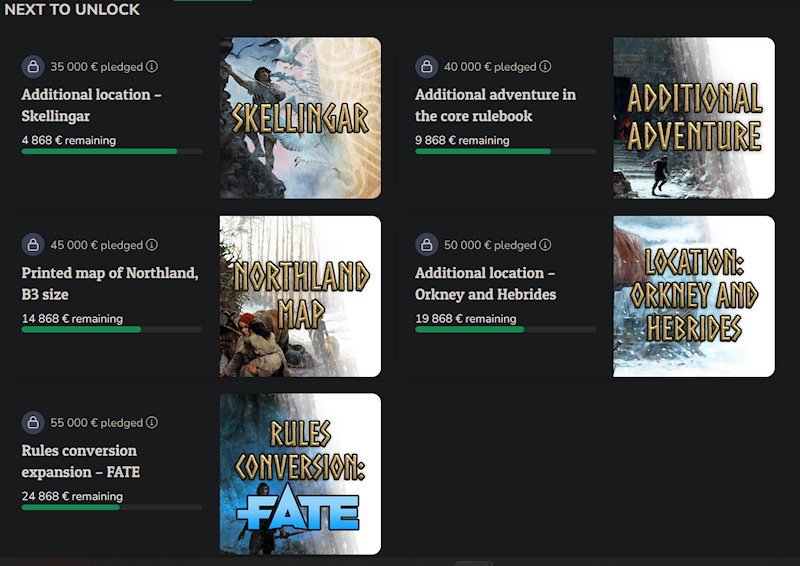Click the lock icon beside 35 000 € pledged

pos(33,67)
